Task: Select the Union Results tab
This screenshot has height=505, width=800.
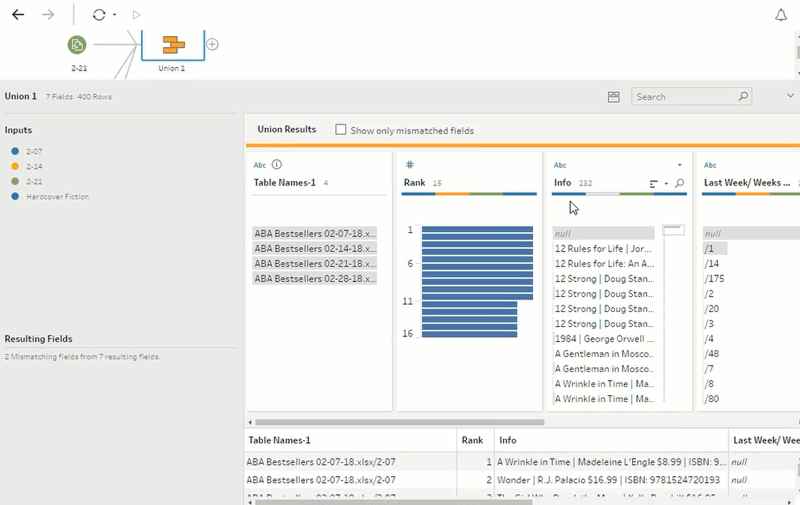Action: tap(286, 130)
